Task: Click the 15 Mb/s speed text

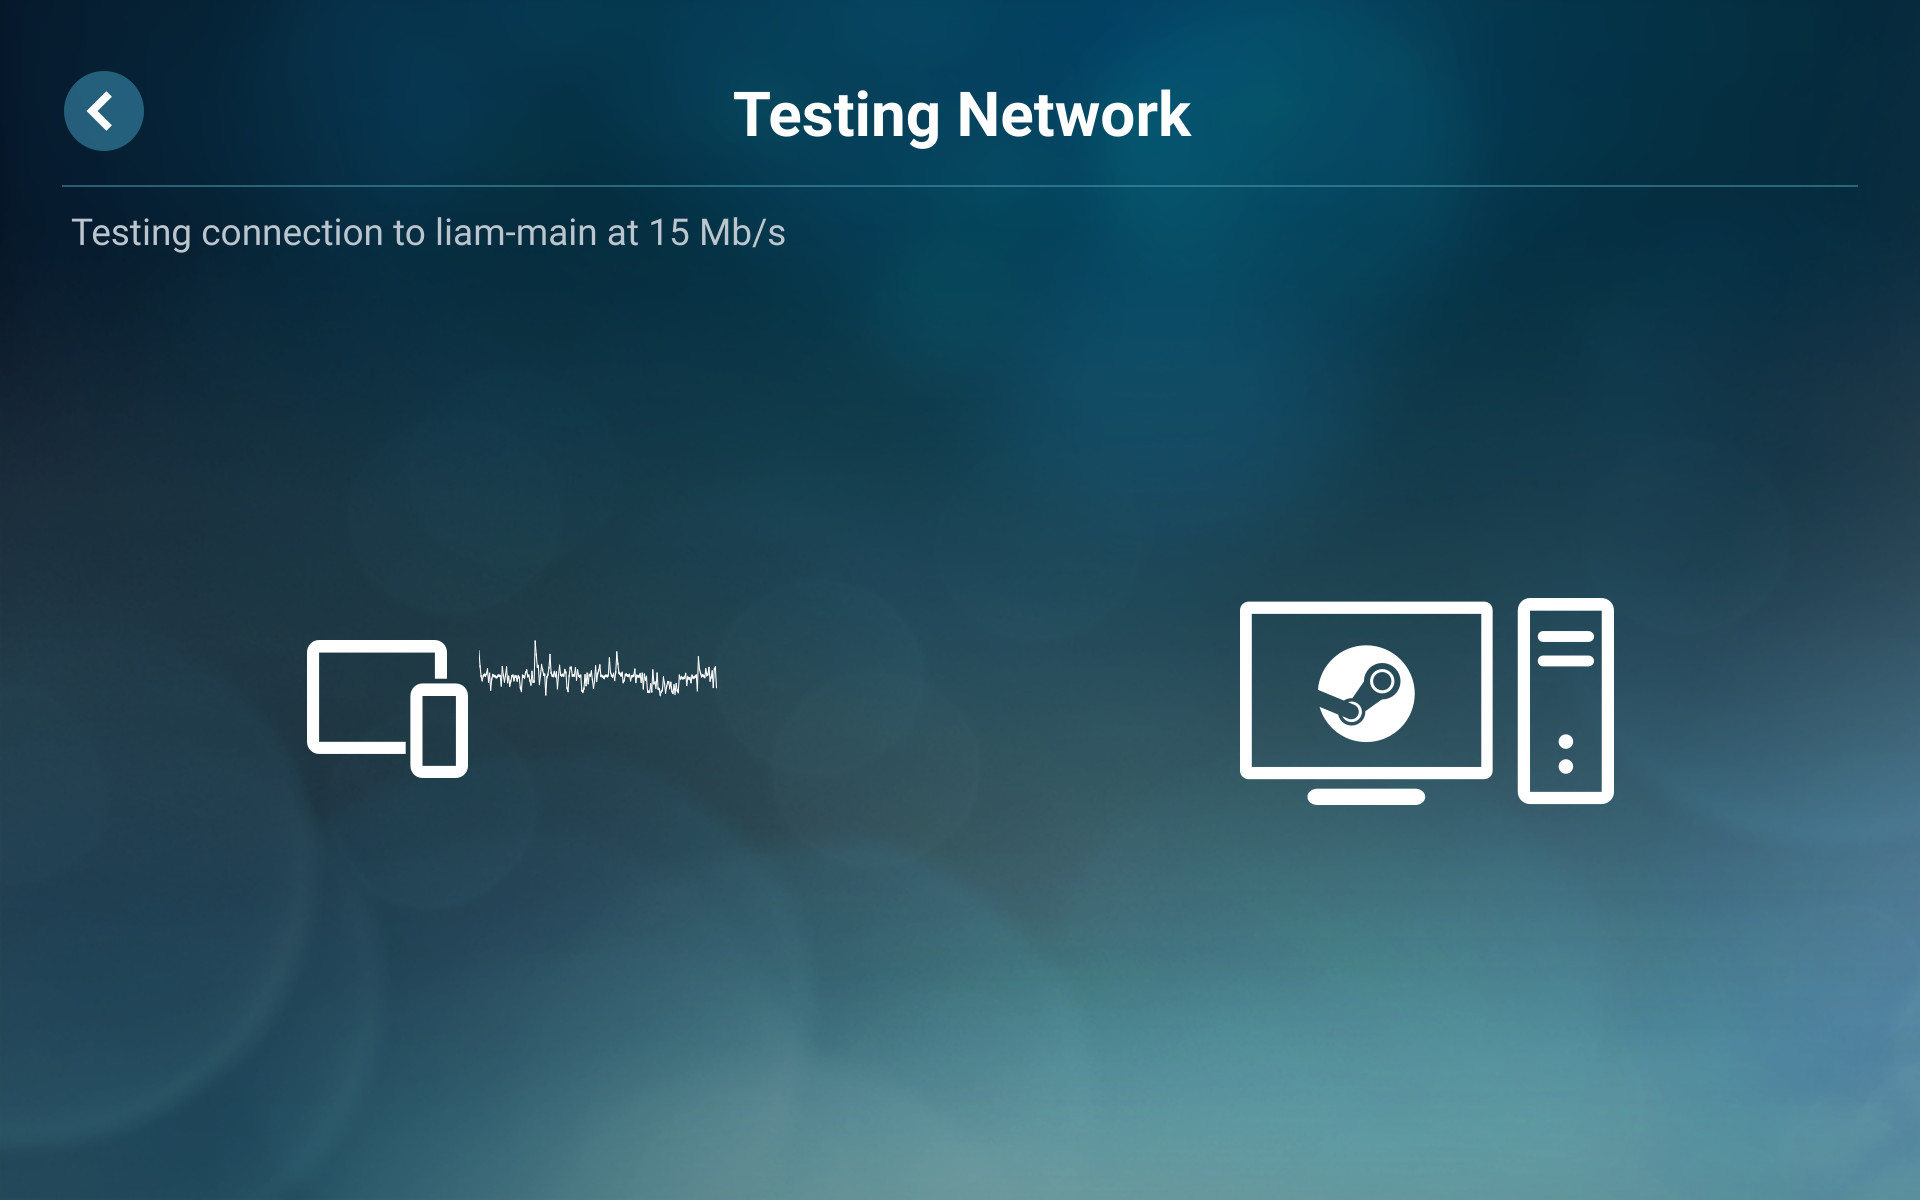Action: 717,233
